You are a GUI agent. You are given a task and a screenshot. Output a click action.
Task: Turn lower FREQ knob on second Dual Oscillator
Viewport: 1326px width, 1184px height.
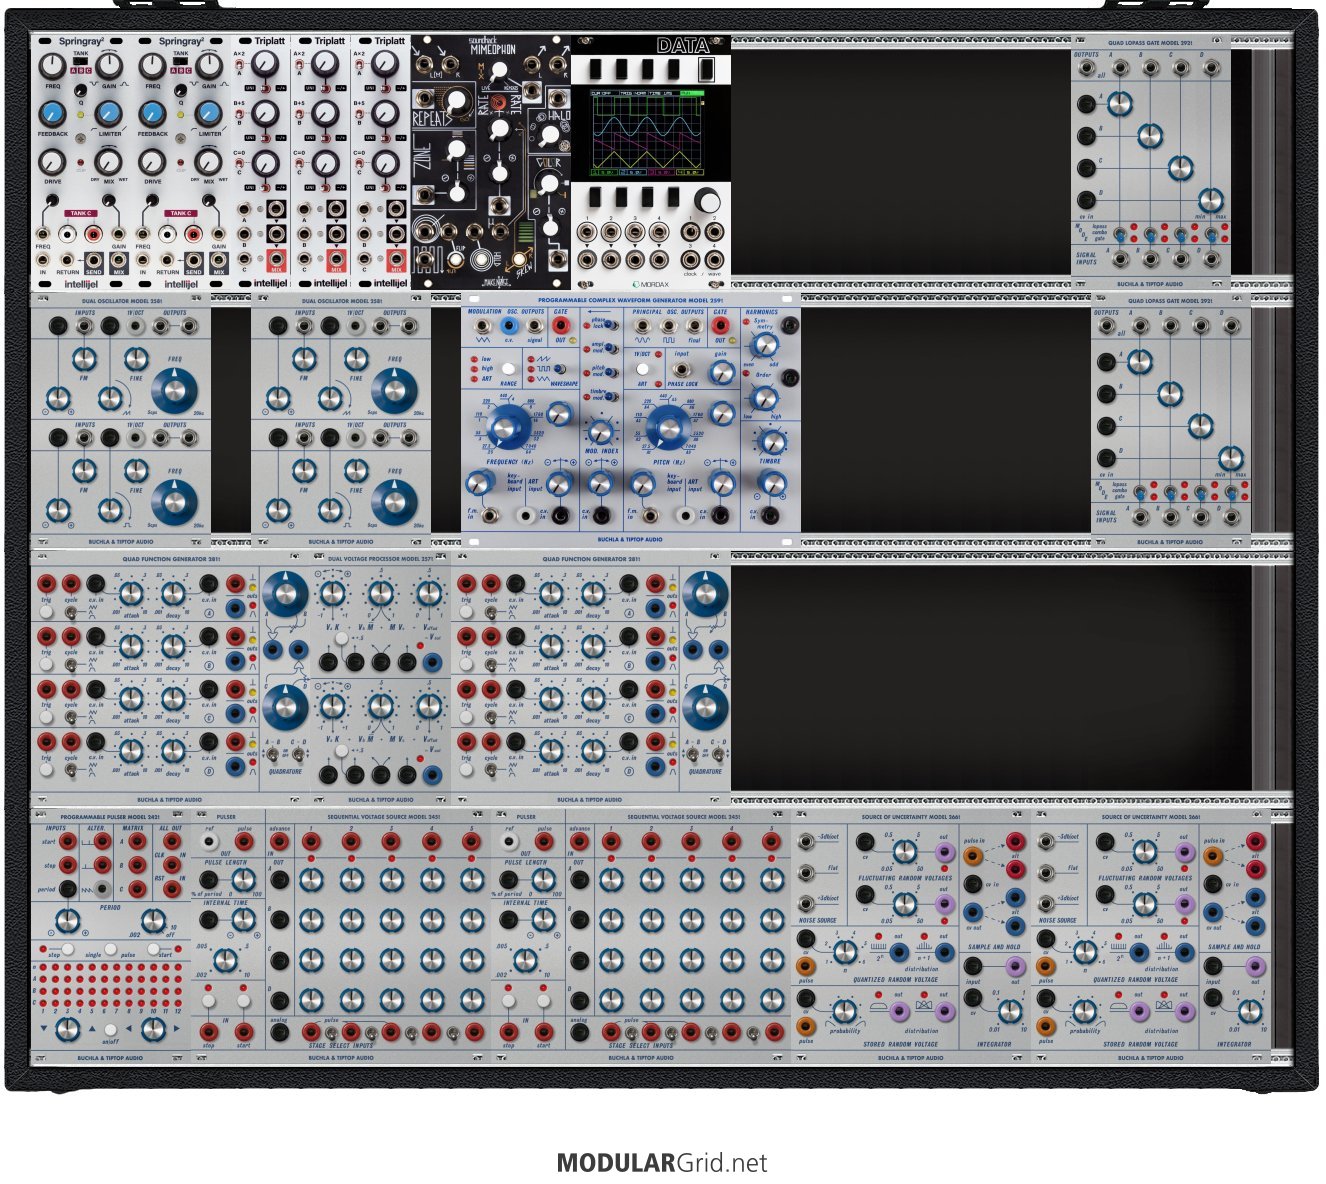(395, 502)
